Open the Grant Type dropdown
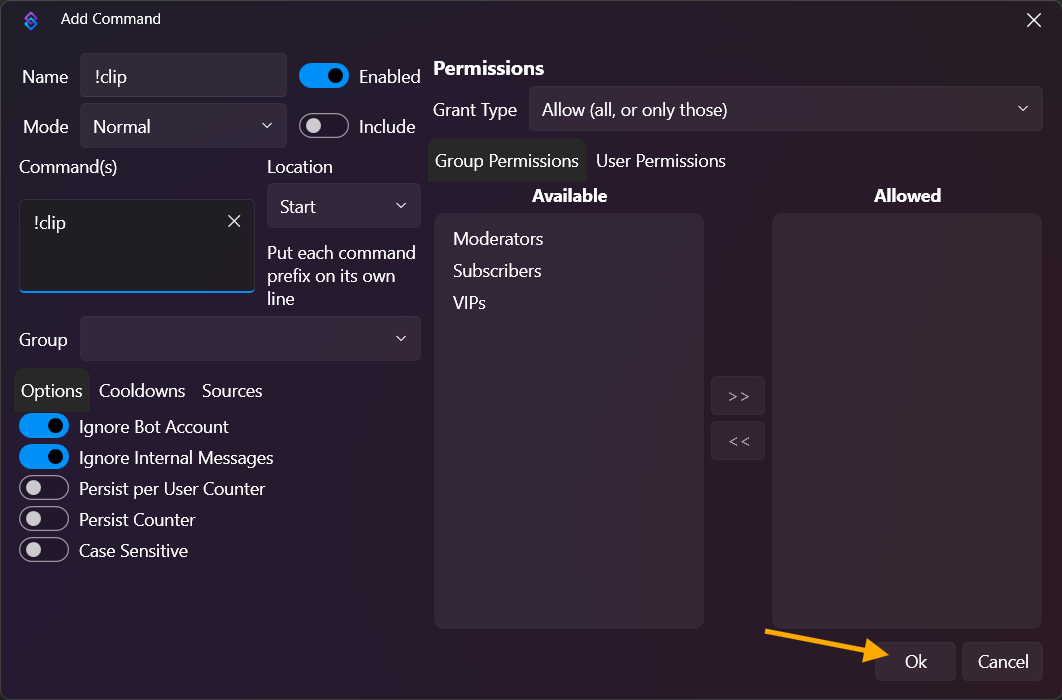The width and height of the screenshot is (1062, 700). click(785, 109)
